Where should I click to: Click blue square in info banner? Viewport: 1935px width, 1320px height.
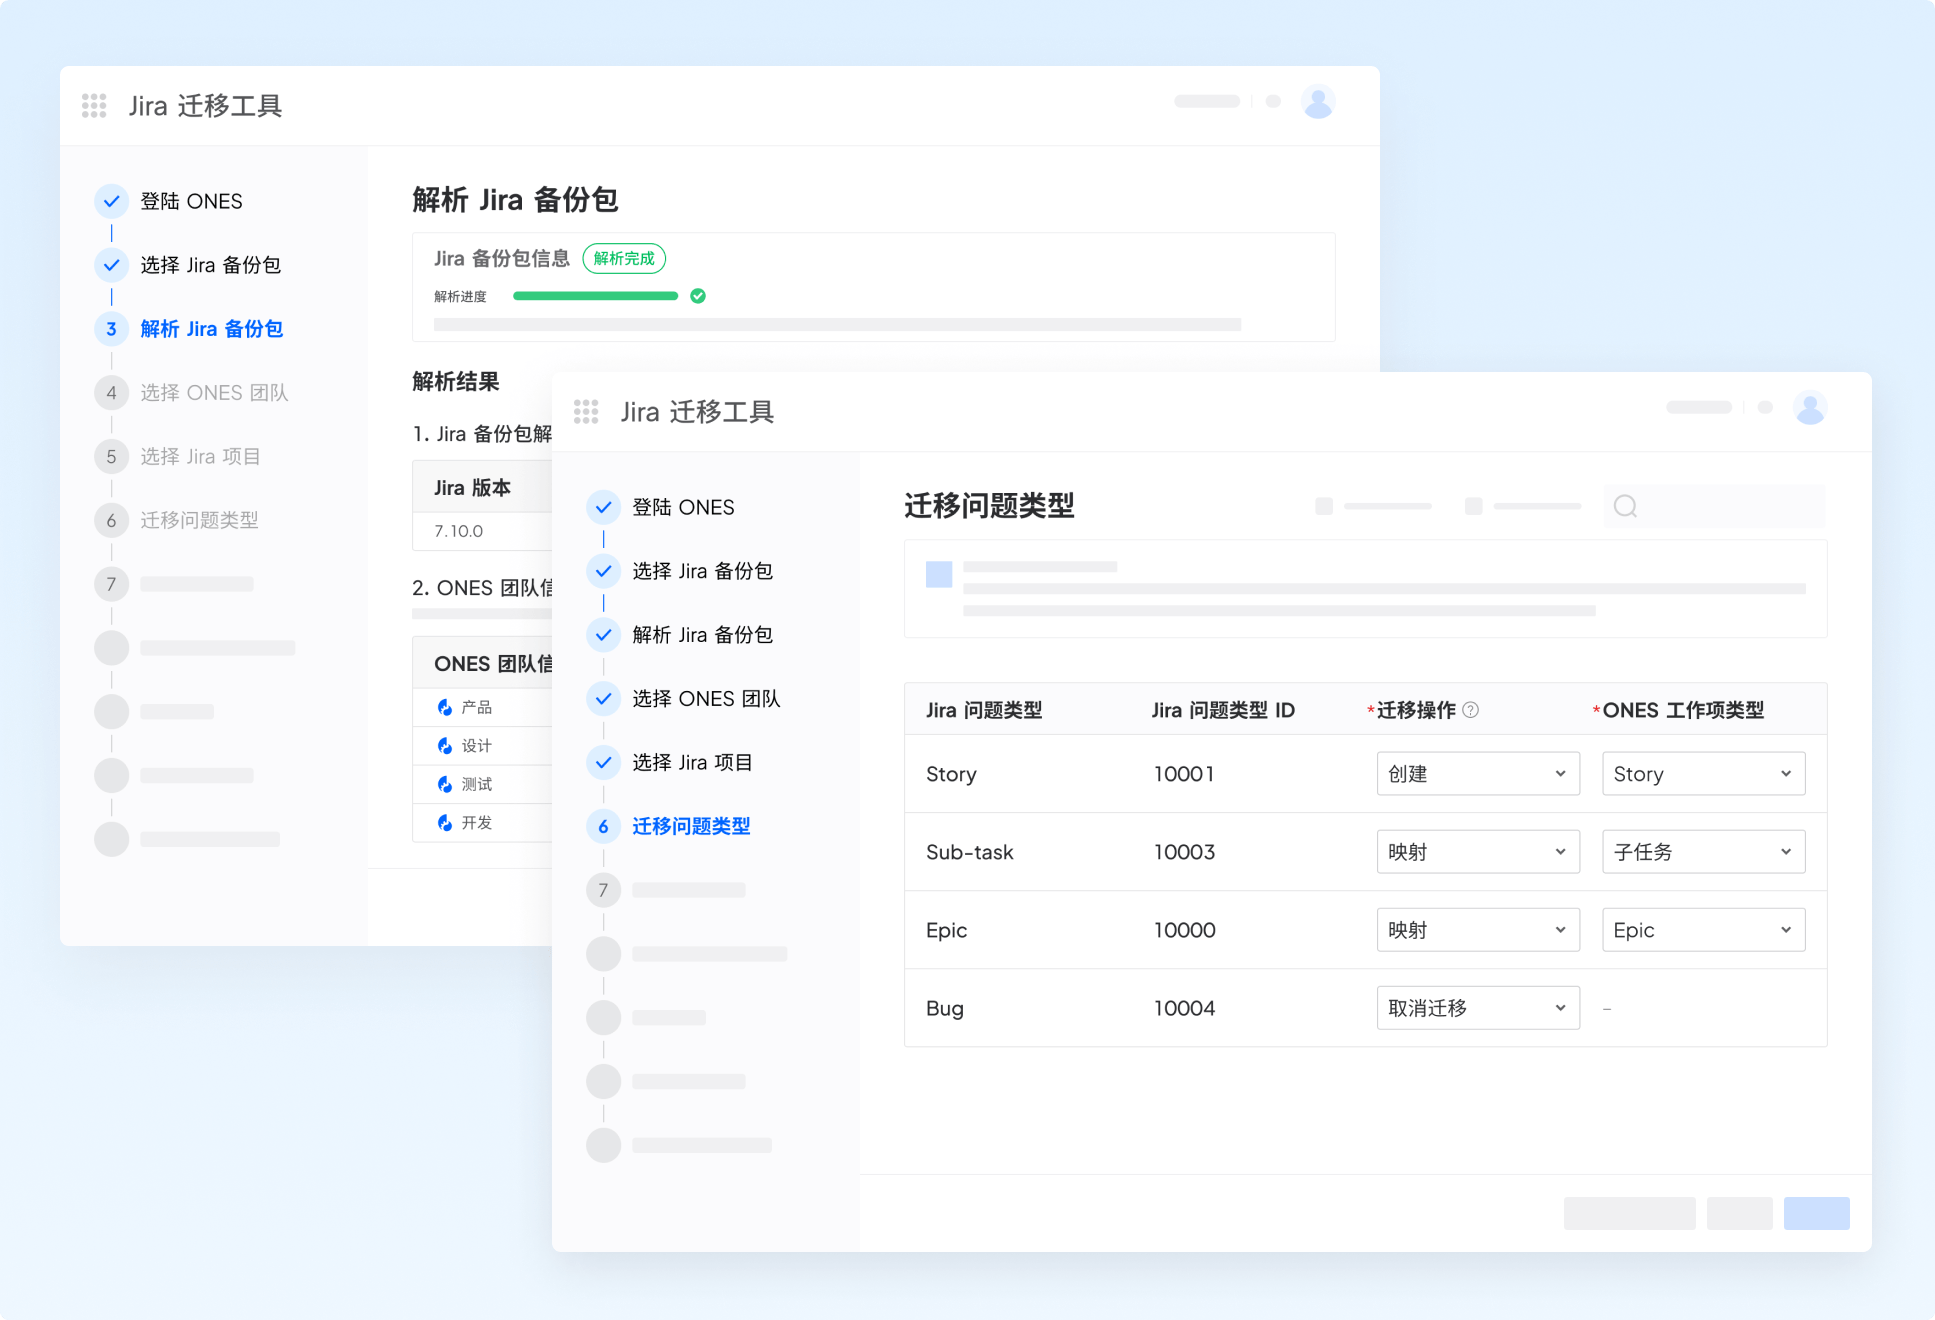tap(939, 574)
